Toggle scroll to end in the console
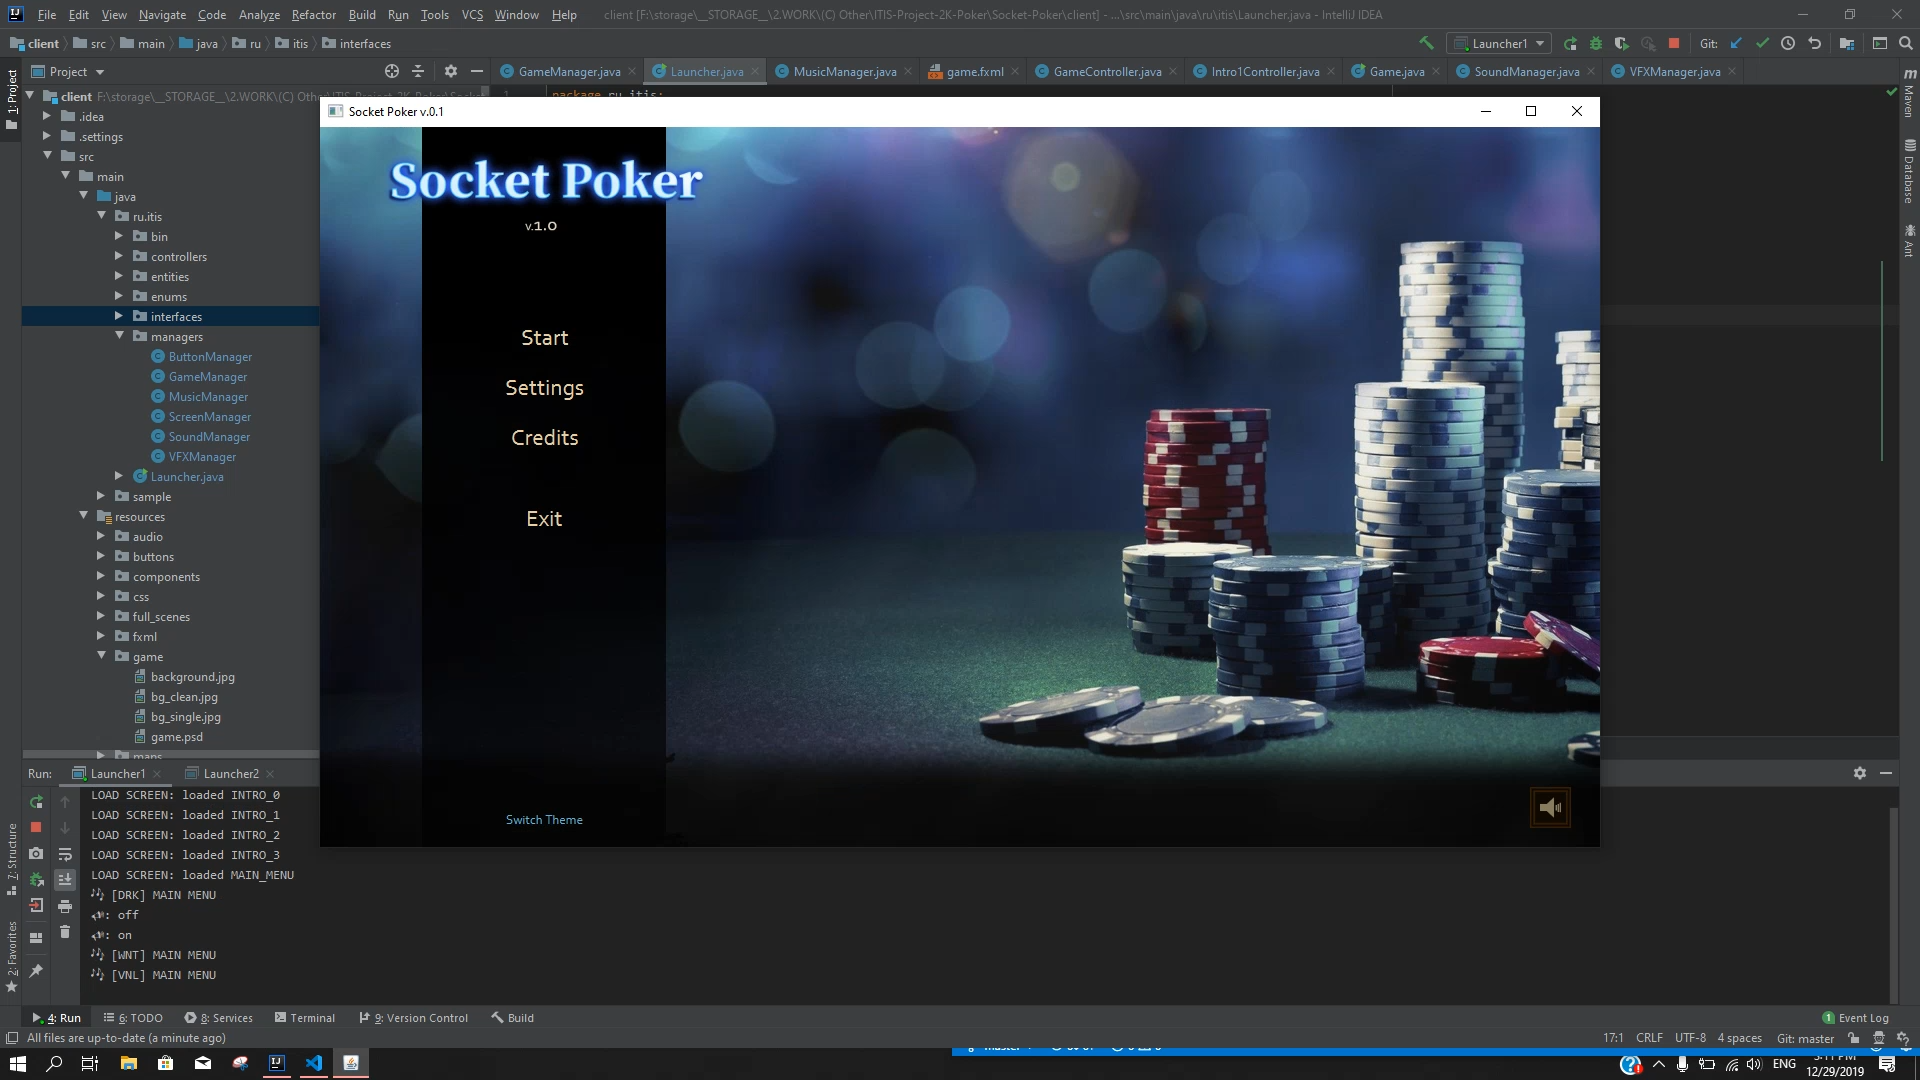Viewport: 1920px width, 1080px height. (65, 879)
